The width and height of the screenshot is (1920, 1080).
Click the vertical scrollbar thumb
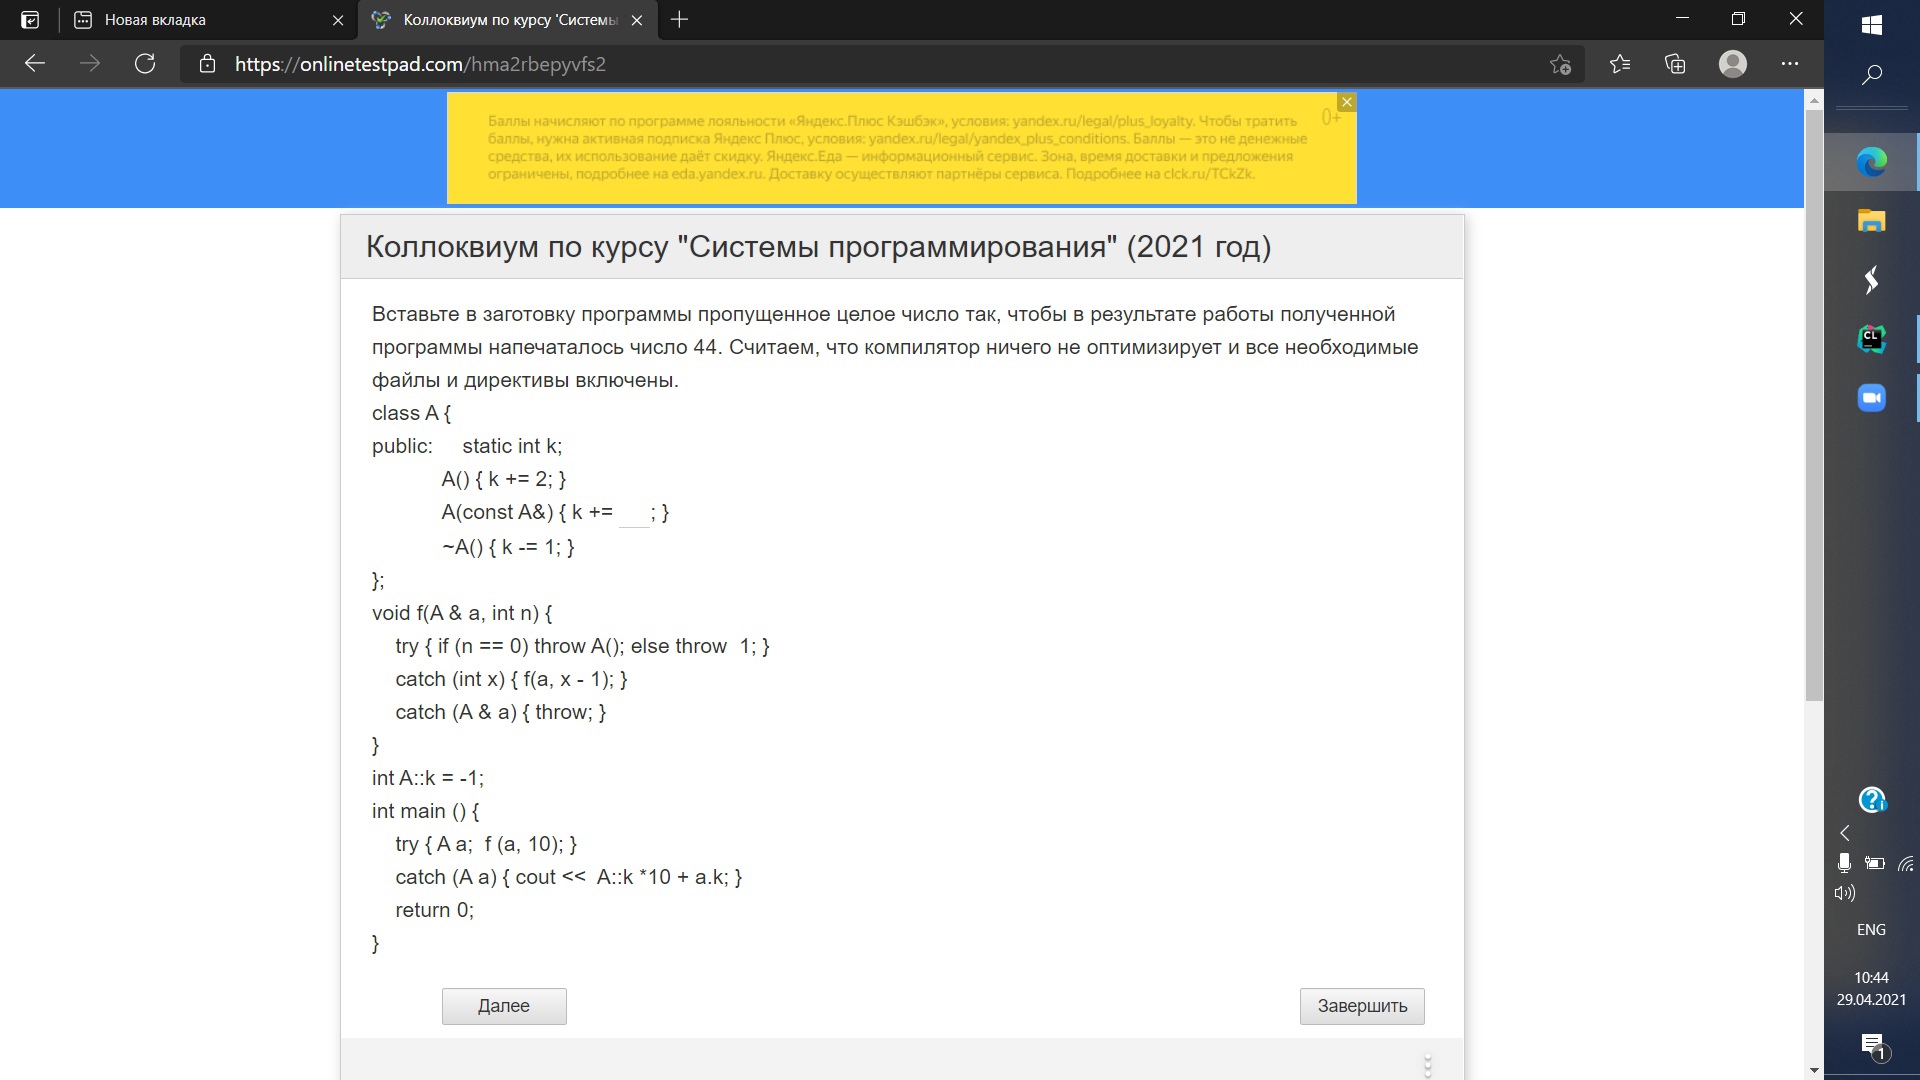[x=1814, y=405]
